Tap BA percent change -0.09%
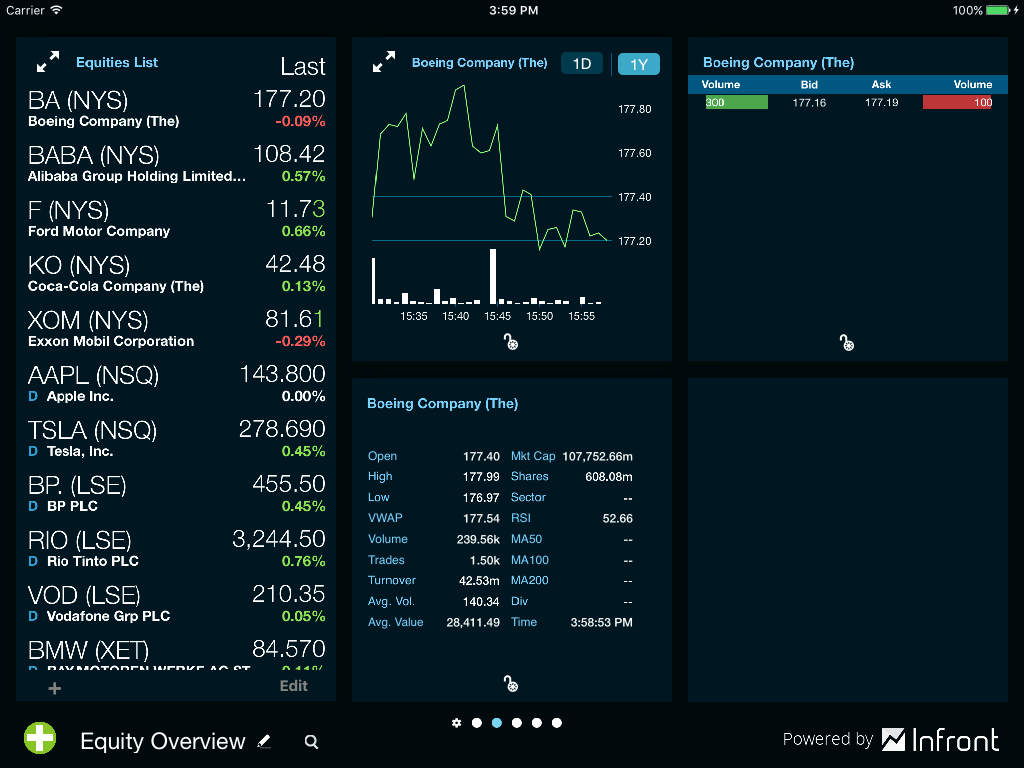The width and height of the screenshot is (1024, 768). [300, 121]
